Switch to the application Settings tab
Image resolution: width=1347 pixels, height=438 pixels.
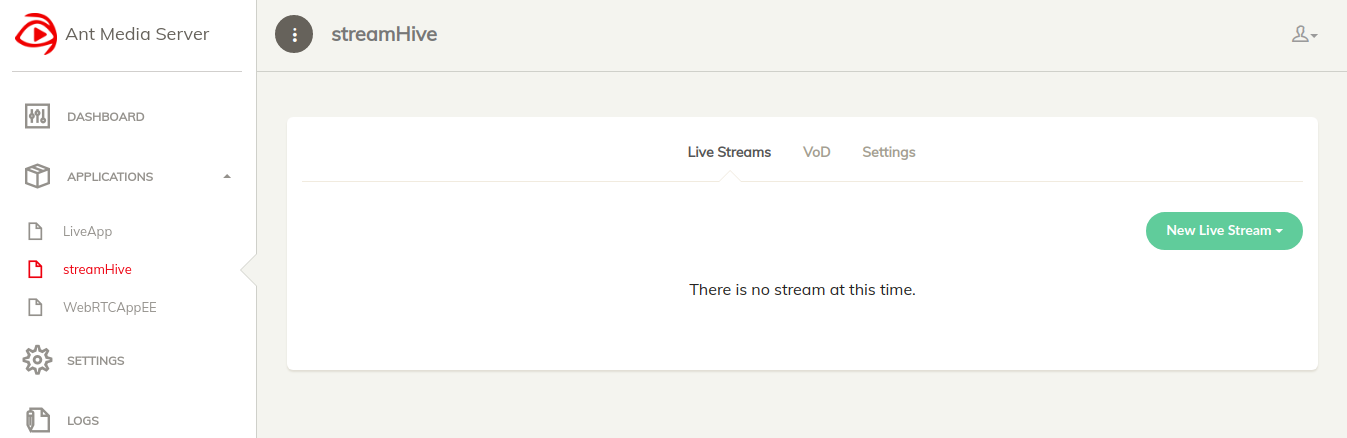pyautogui.click(x=889, y=152)
